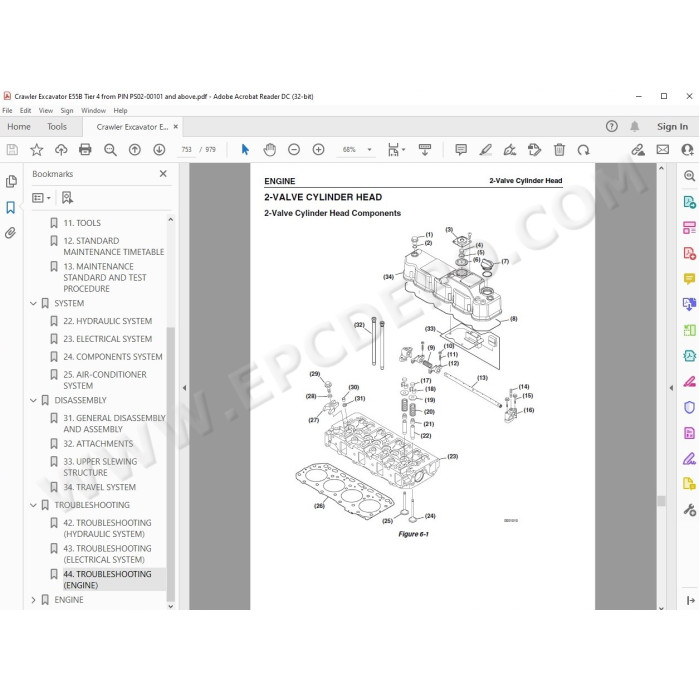Print the document with the printer icon
The height and width of the screenshot is (700, 700).
(x=85, y=150)
